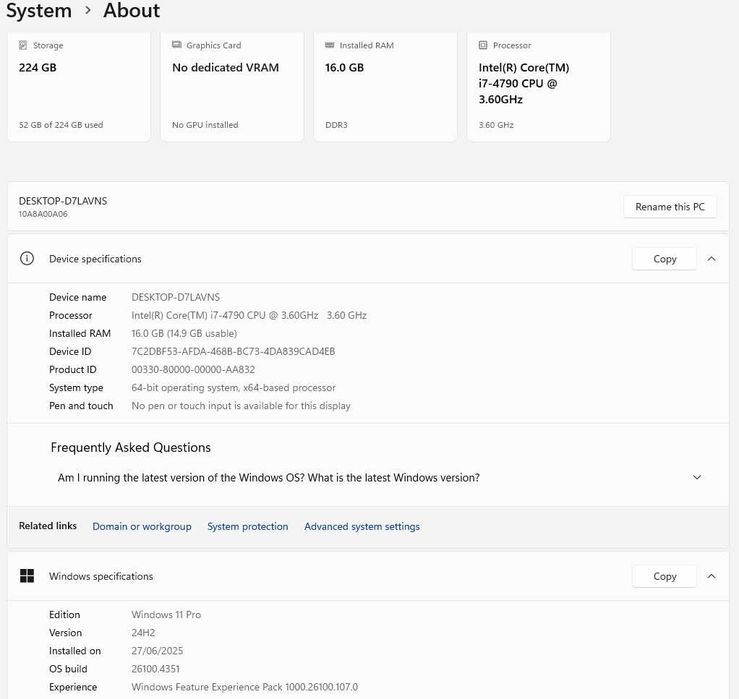Collapse the Windows specifications section
The height and width of the screenshot is (699, 739).
(x=711, y=577)
